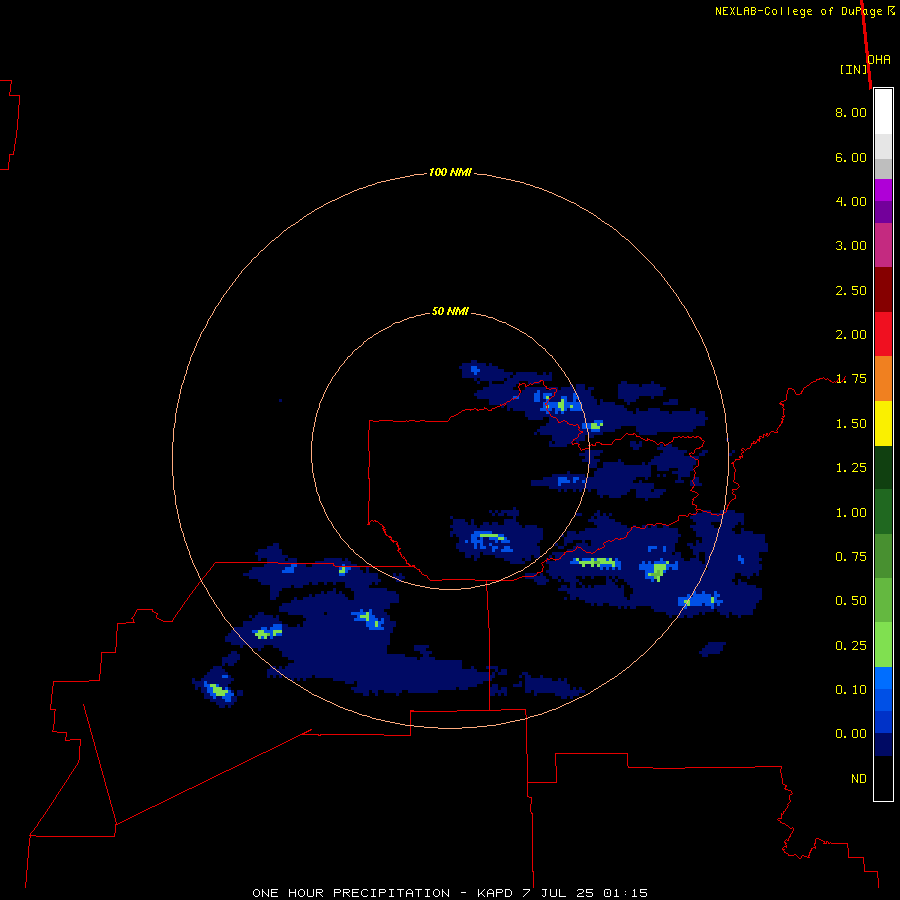This screenshot has width=900, height=900.
Task: Click the '50 NMI' range ring label
Action: pos(450,311)
